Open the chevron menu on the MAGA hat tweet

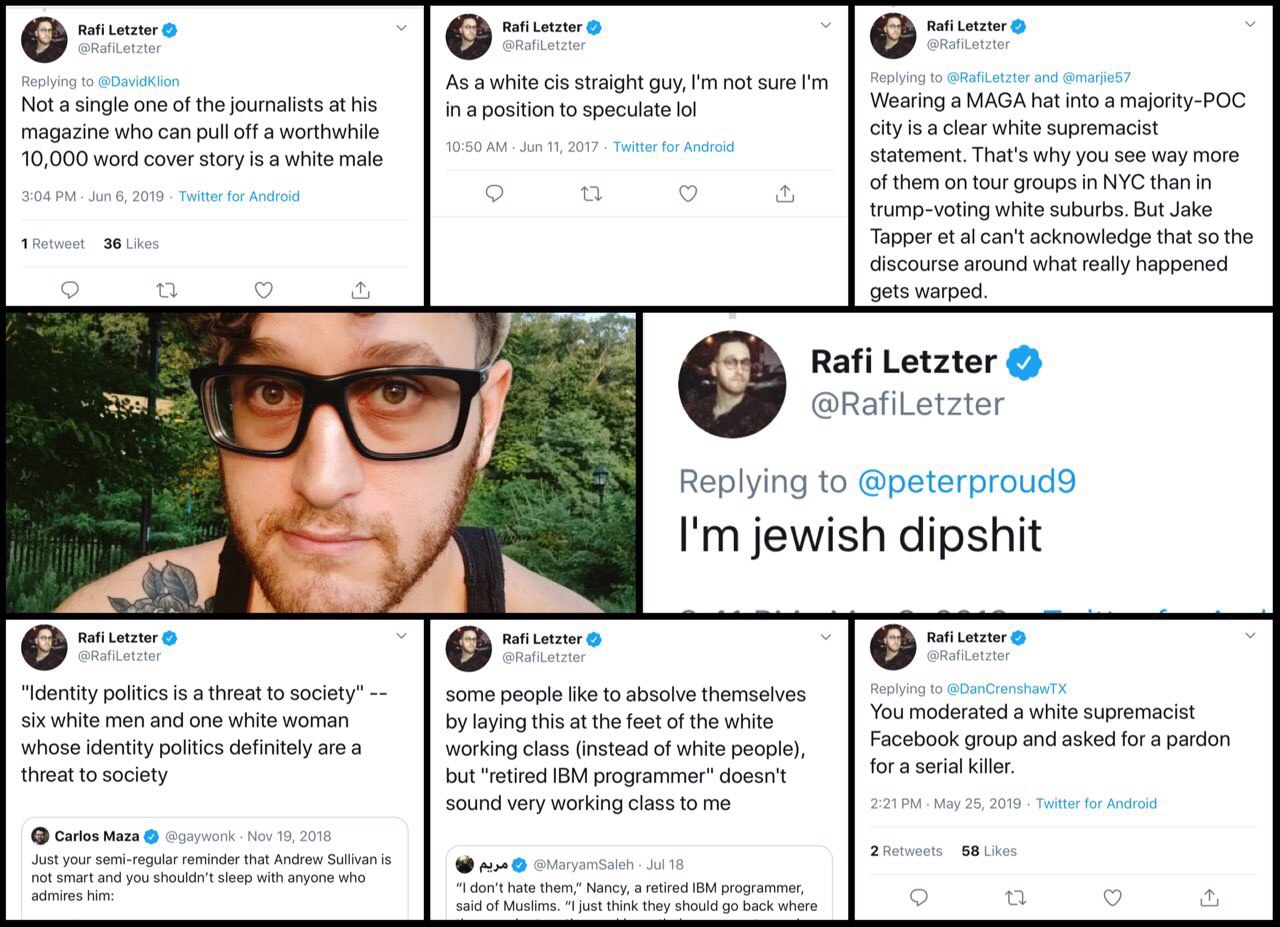1250,25
